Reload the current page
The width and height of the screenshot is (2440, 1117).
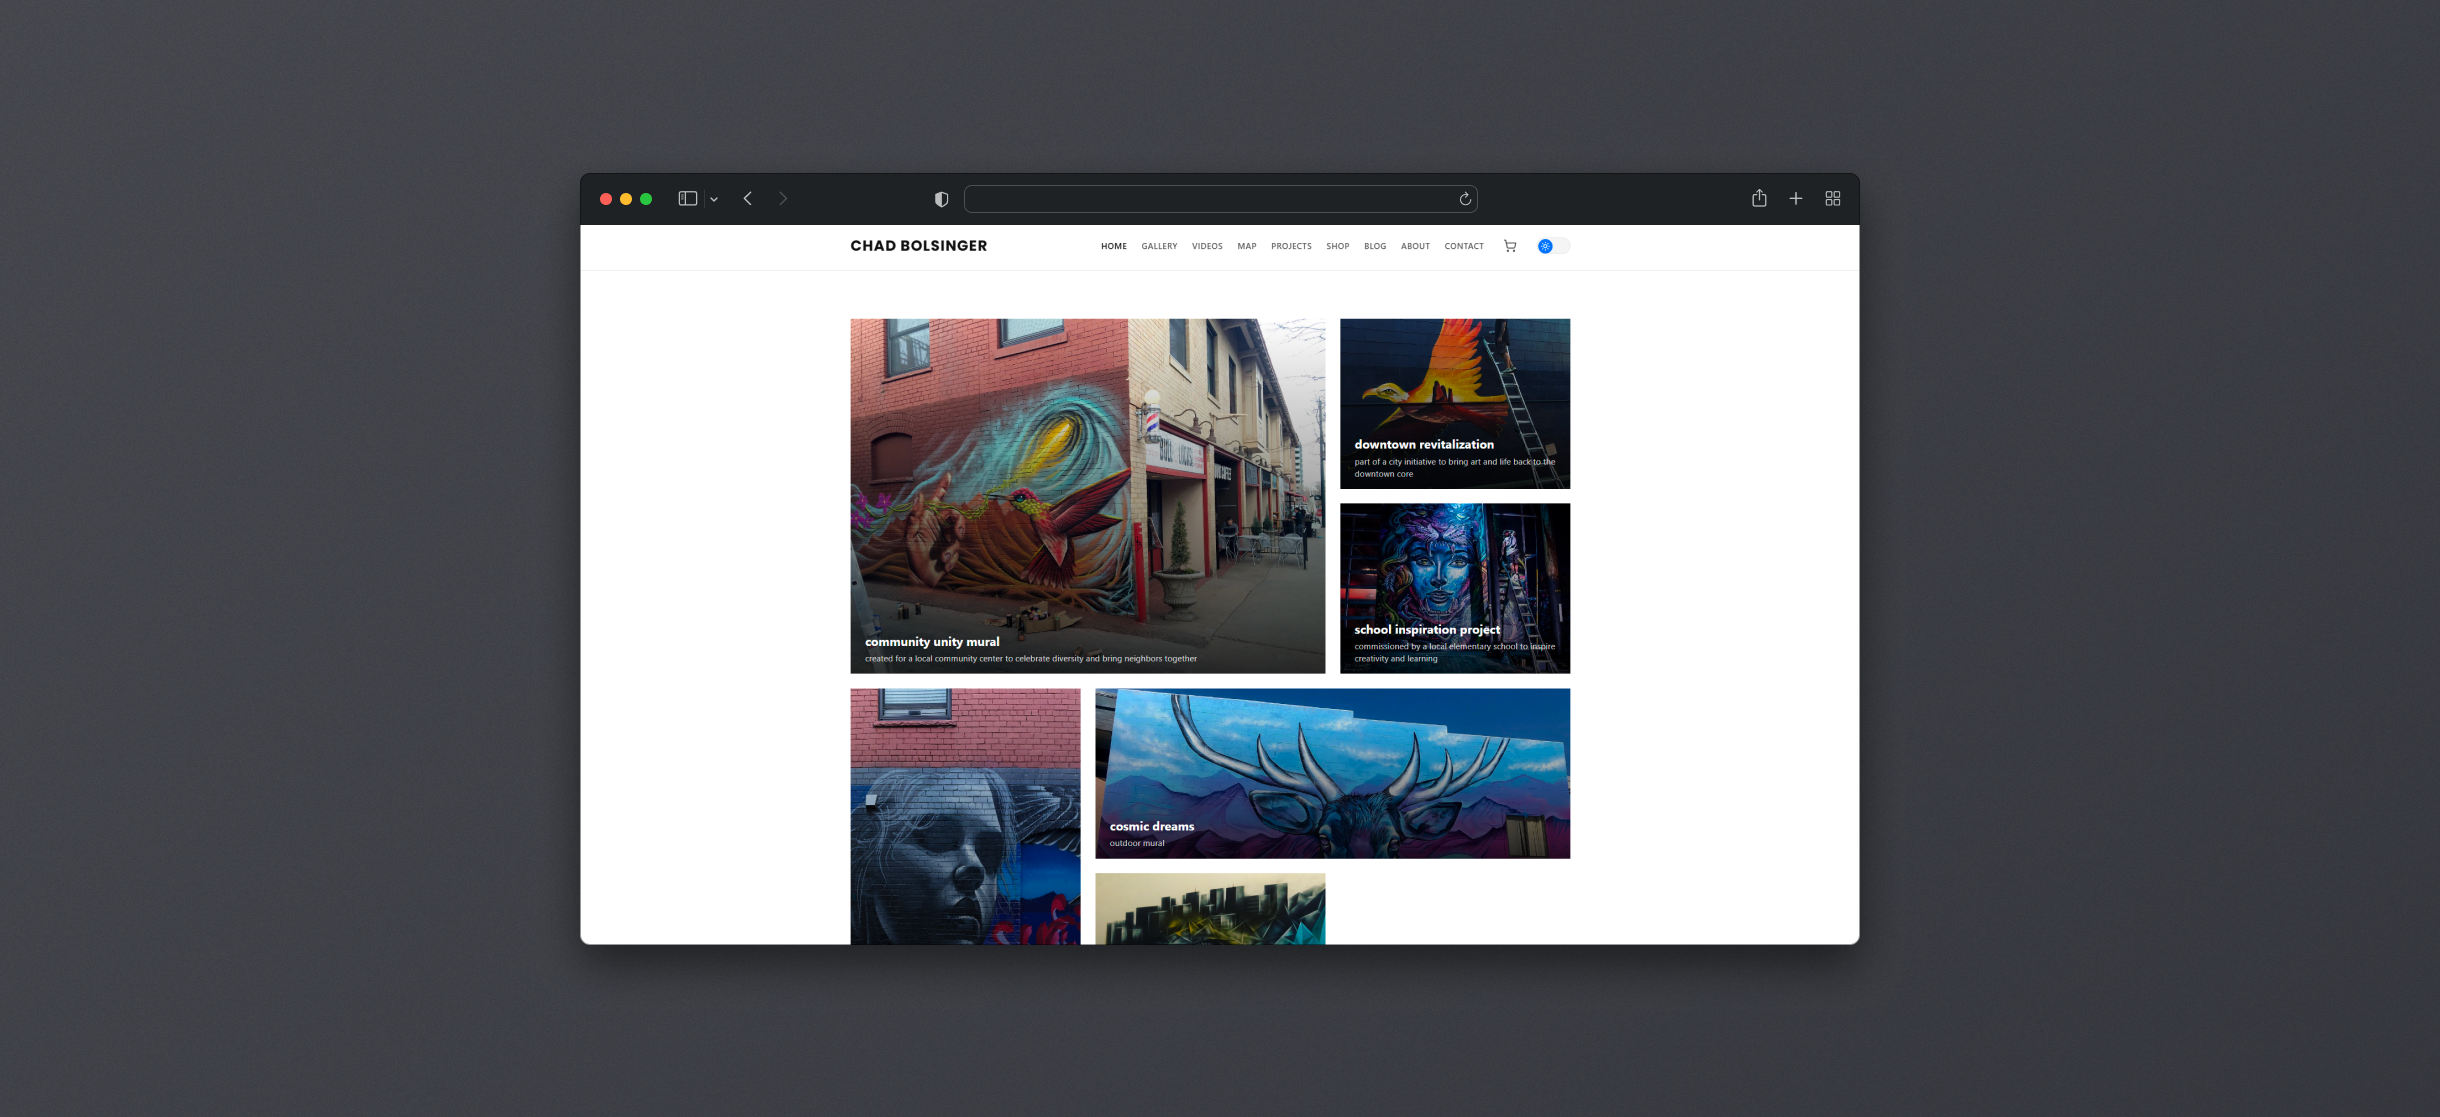[1463, 198]
